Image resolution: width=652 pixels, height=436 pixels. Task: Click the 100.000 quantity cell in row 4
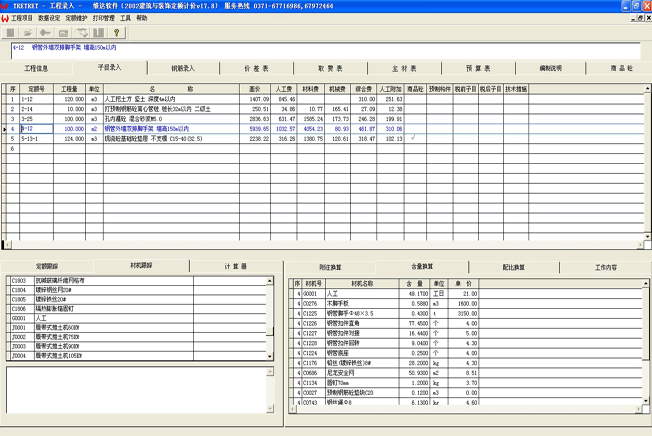pyautogui.click(x=69, y=129)
